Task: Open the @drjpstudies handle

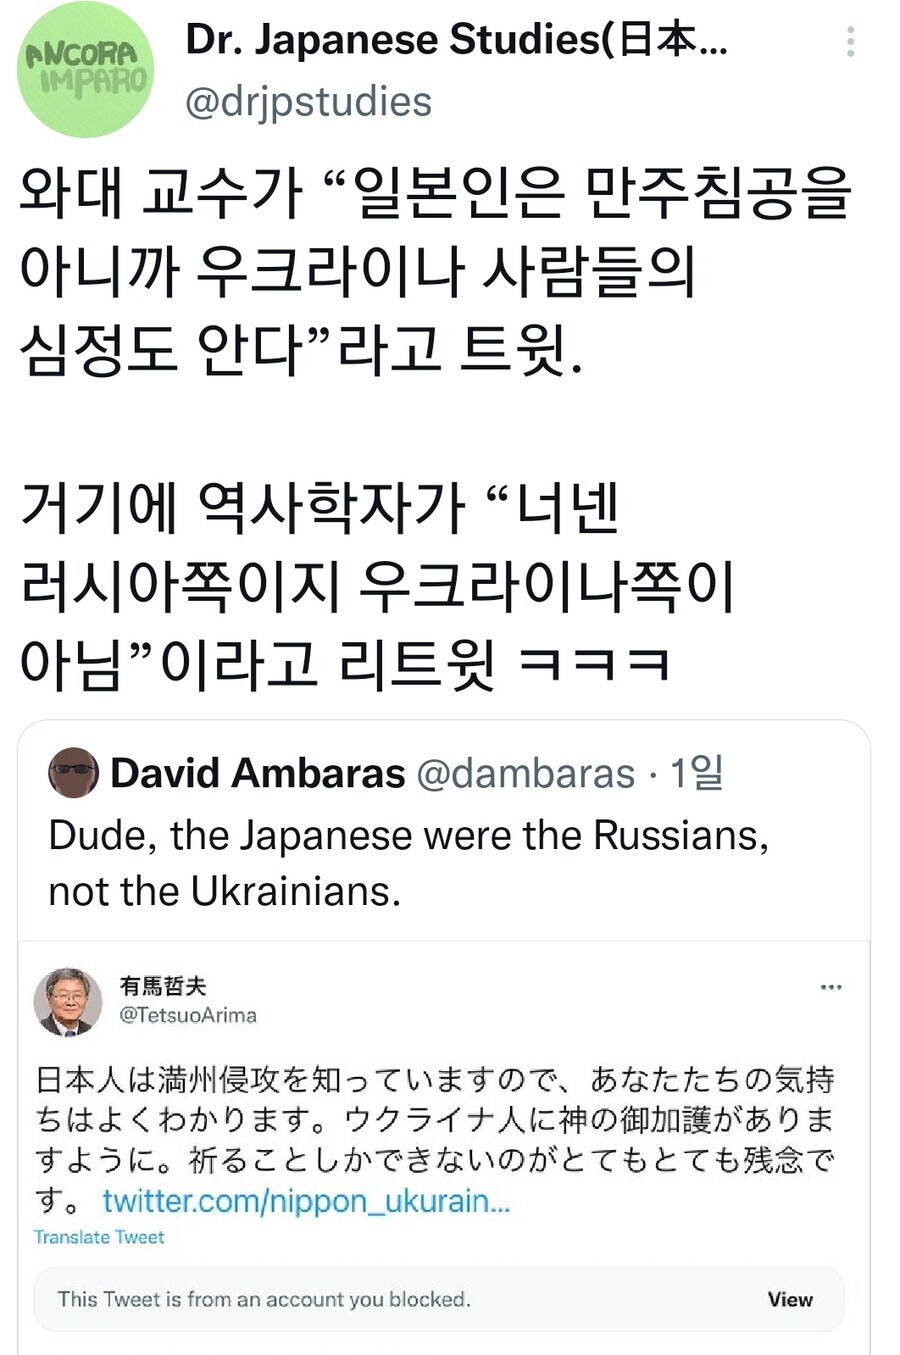Action: 309,102
